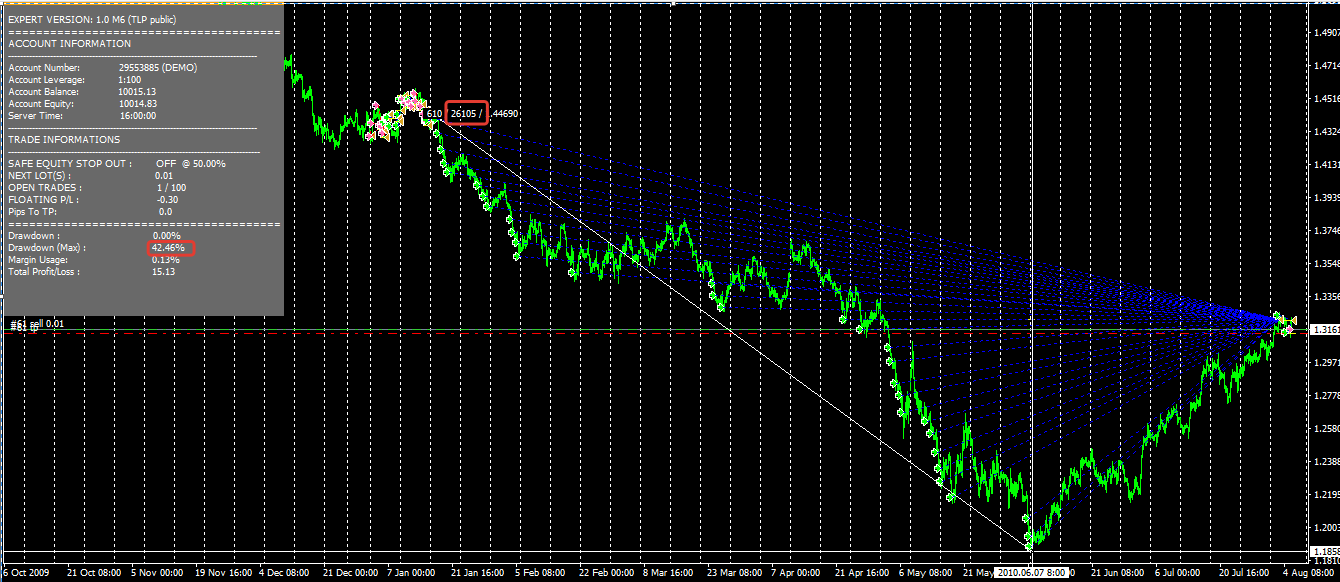
Task: Click the '#61 sell 0.01' order label
Action: coord(37,324)
